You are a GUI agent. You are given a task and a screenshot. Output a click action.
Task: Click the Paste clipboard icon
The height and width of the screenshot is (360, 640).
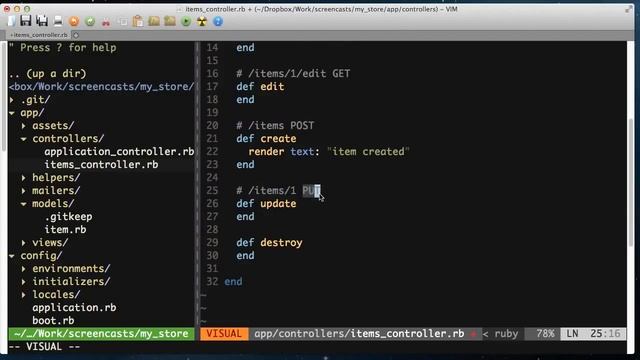138,21
